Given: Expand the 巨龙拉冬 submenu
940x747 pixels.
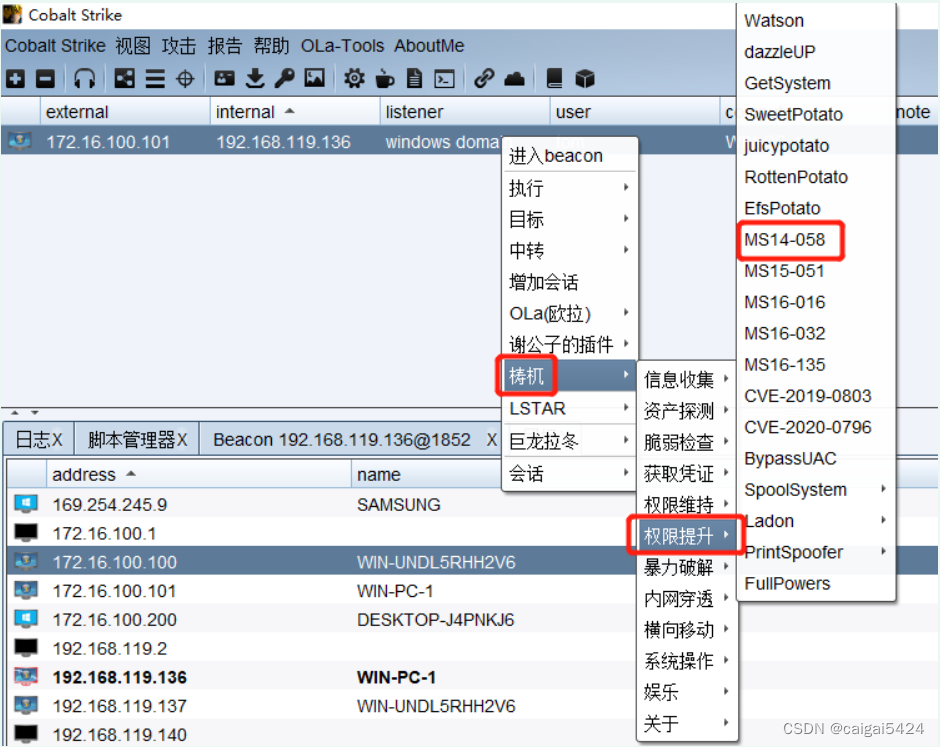Looking at the screenshot, I should [x=570, y=441].
